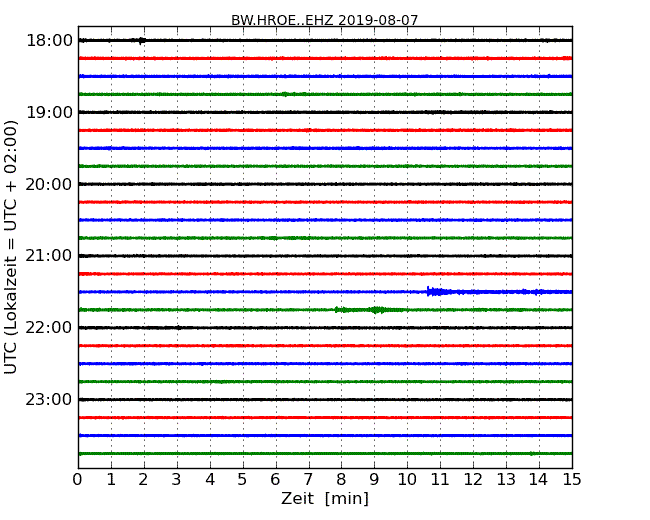Click the 3 minute tick label

click(x=177, y=480)
